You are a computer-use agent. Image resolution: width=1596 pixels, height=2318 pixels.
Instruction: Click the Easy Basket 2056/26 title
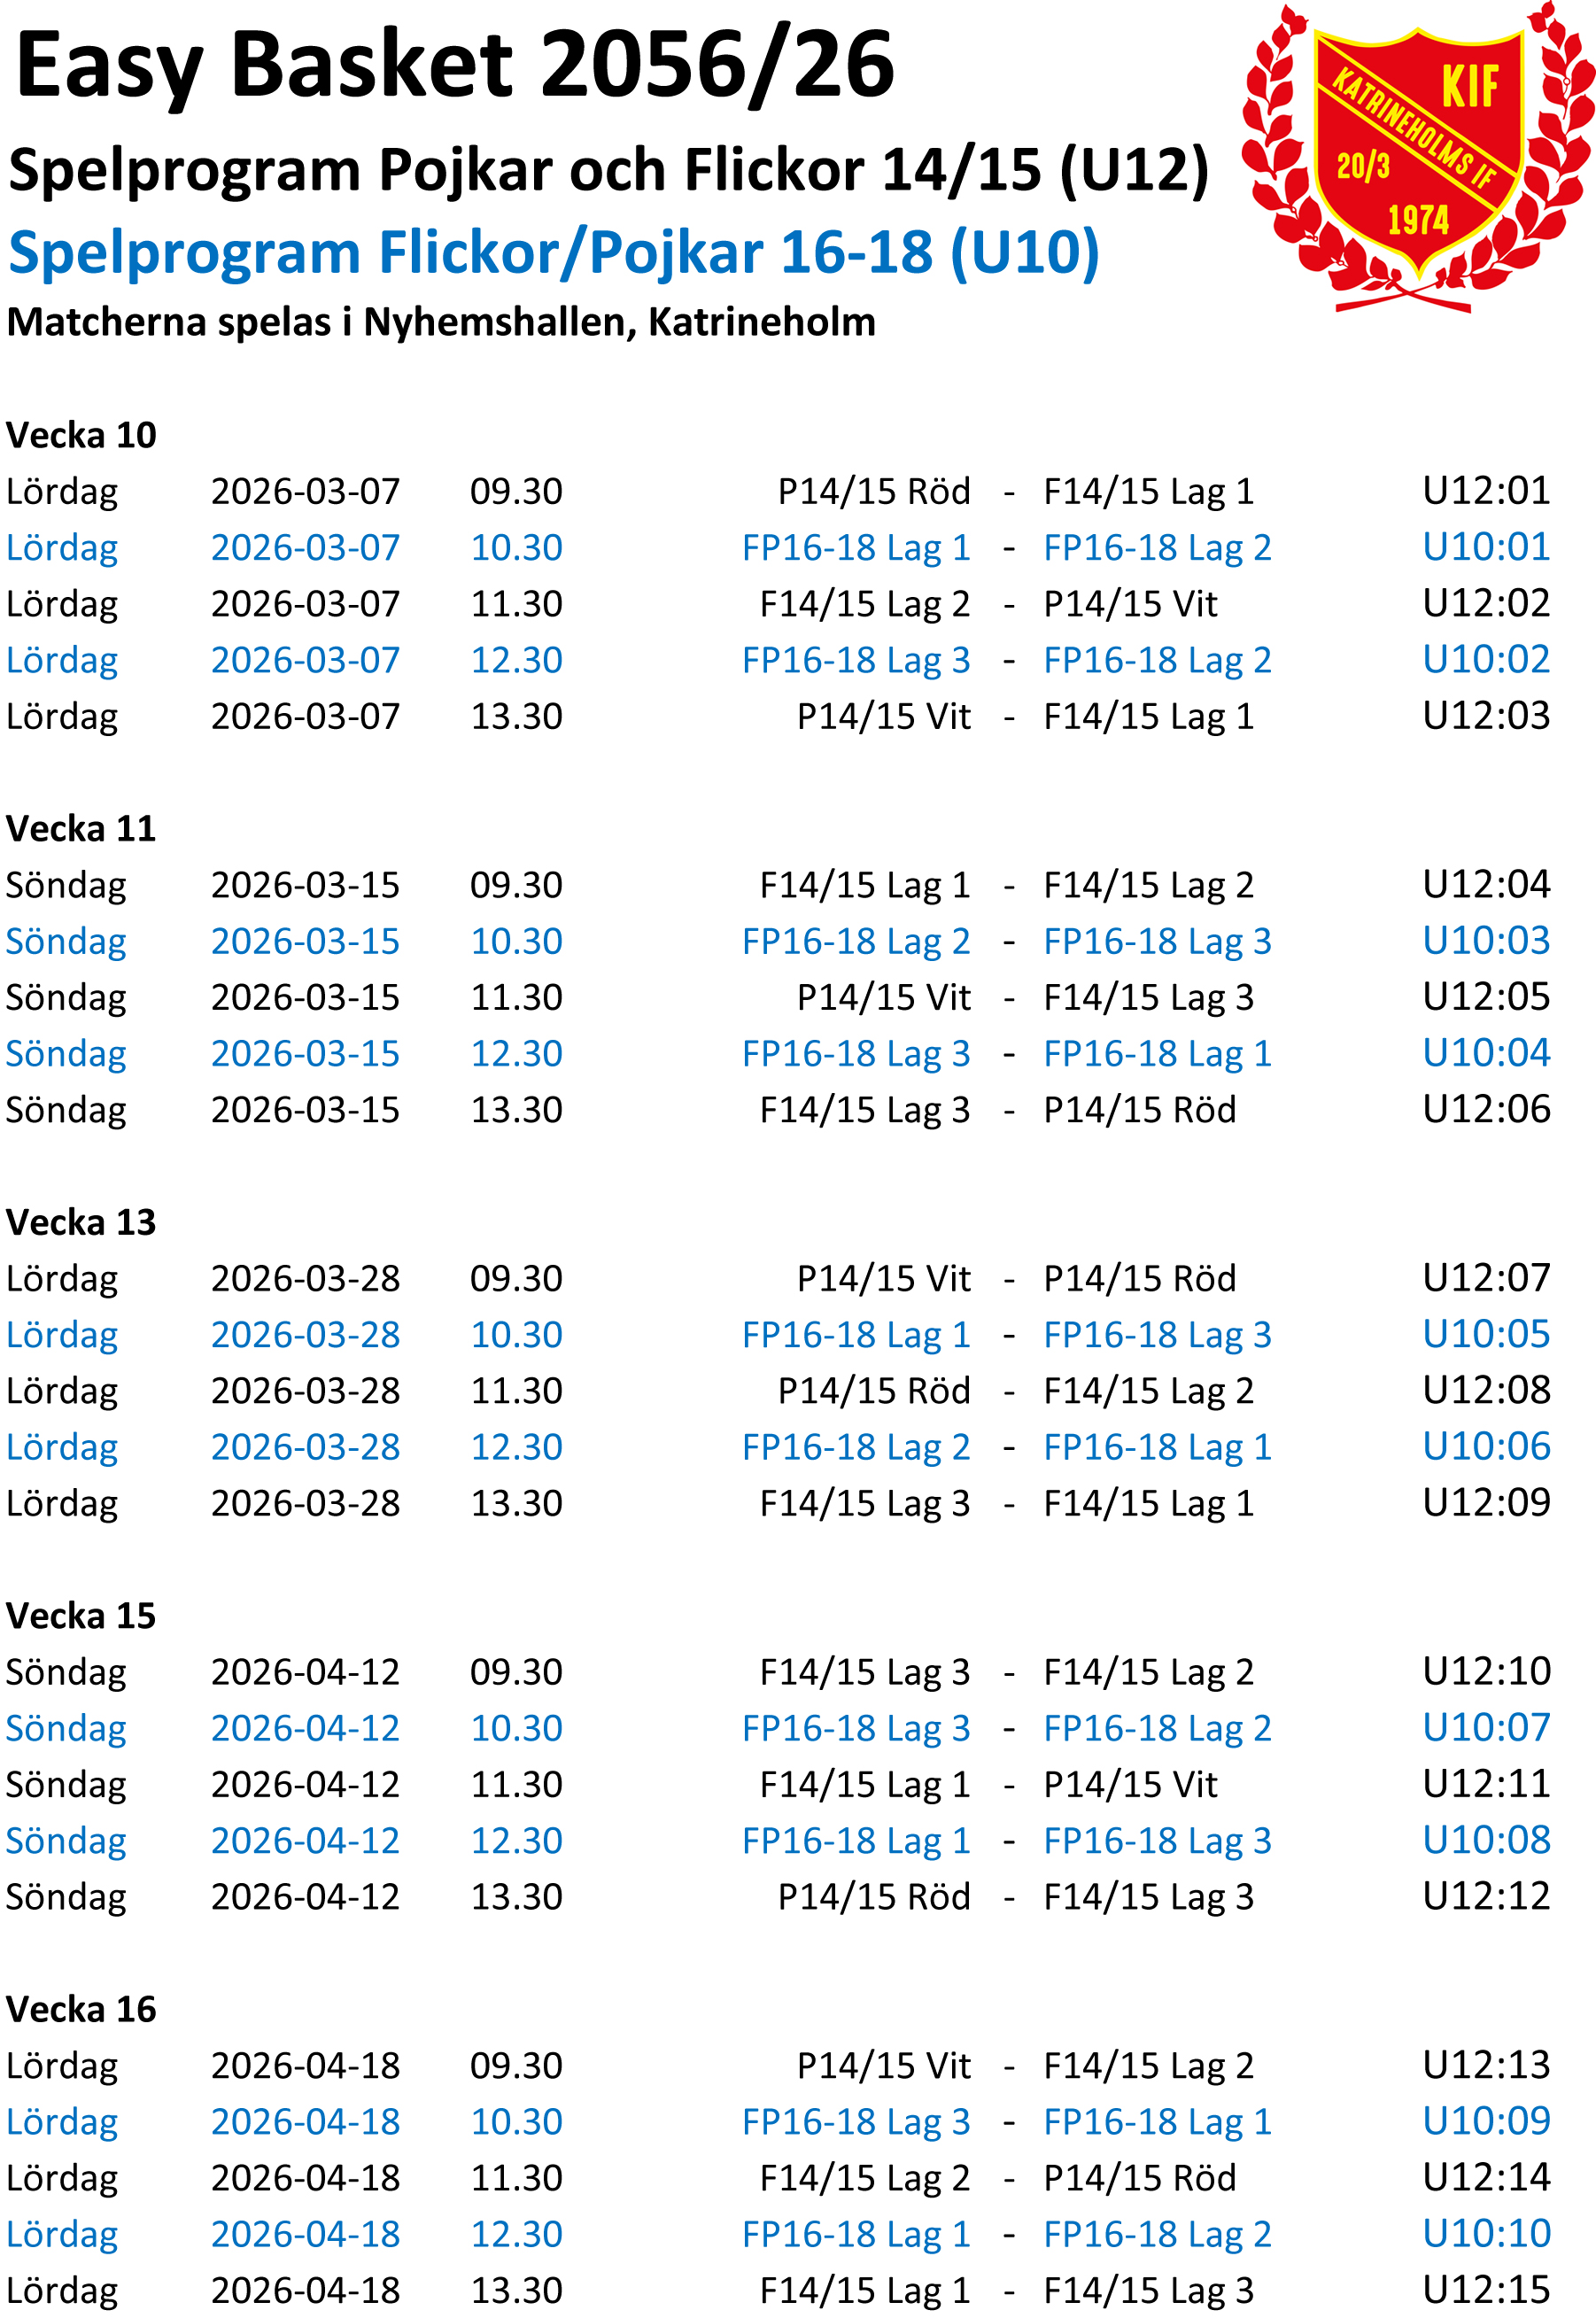coord(455,65)
